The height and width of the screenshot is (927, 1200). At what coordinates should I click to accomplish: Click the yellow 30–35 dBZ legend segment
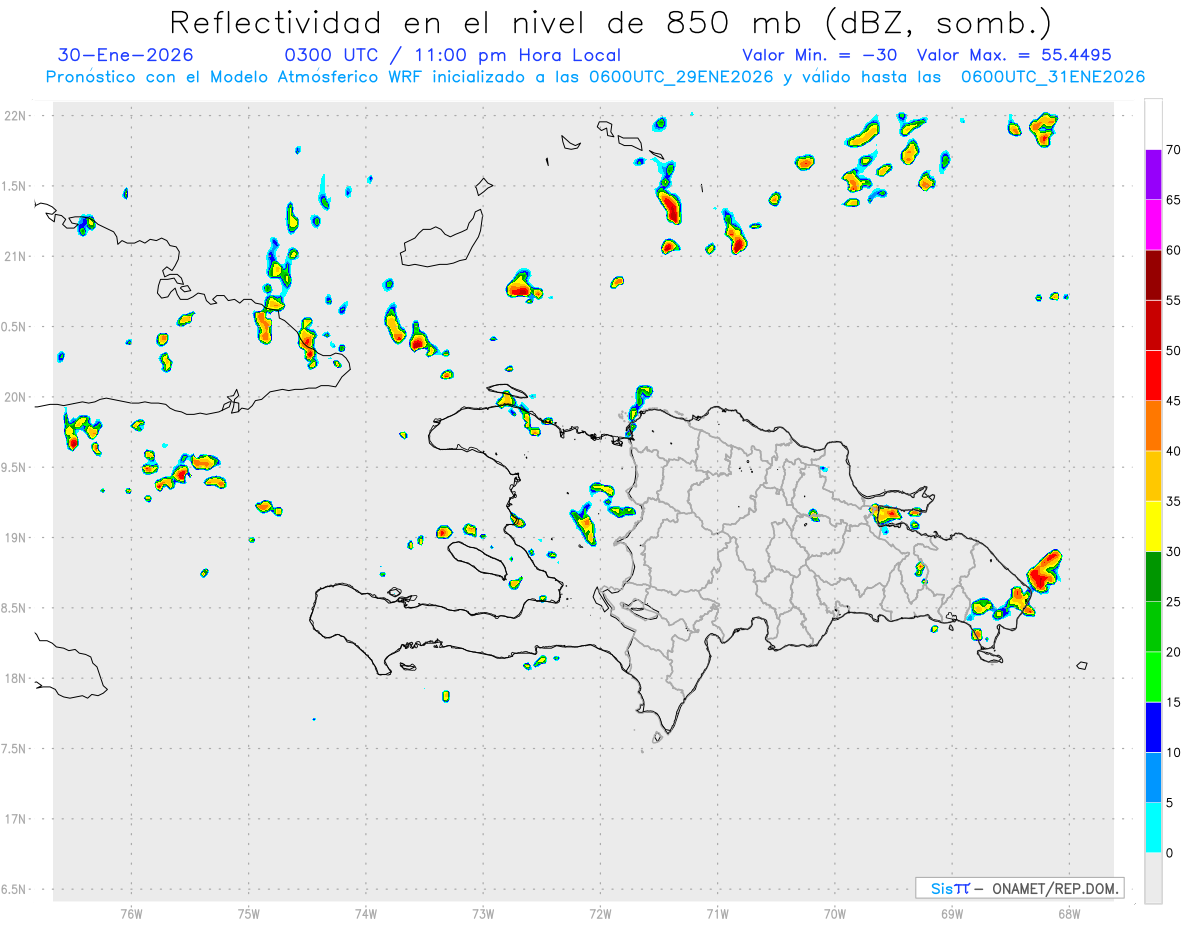1153,527
